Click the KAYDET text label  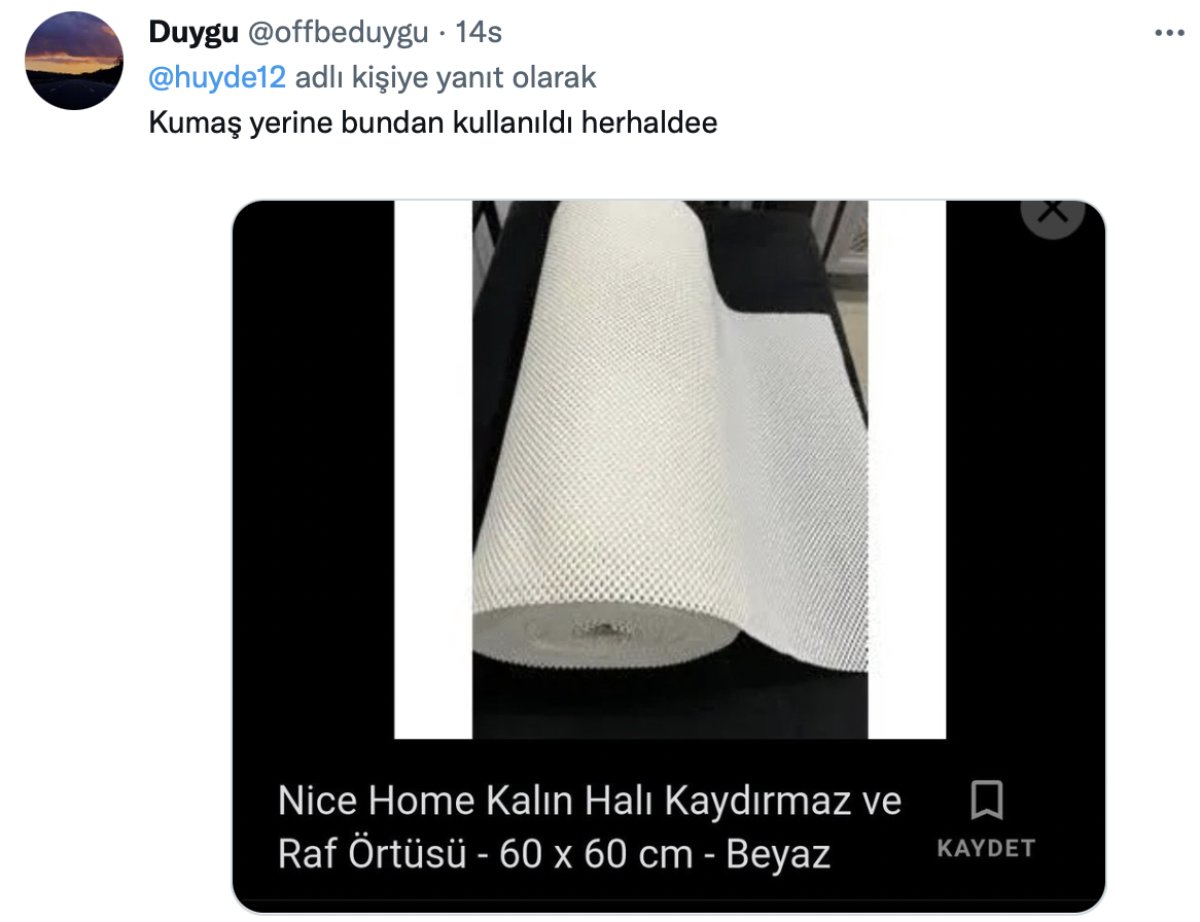(x=986, y=848)
